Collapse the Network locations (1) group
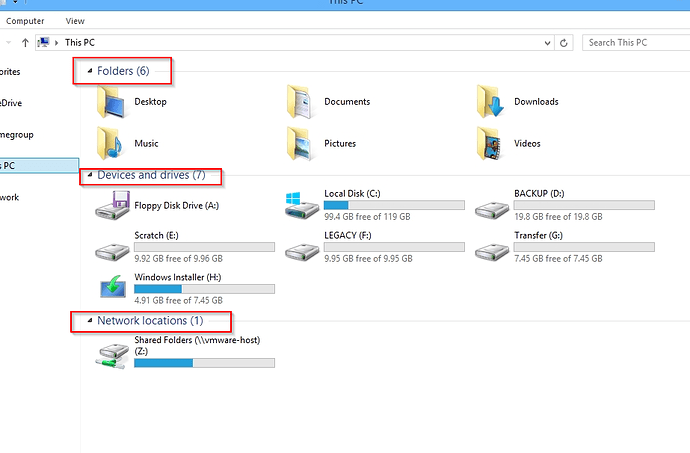690x453 pixels. point(90,320)
